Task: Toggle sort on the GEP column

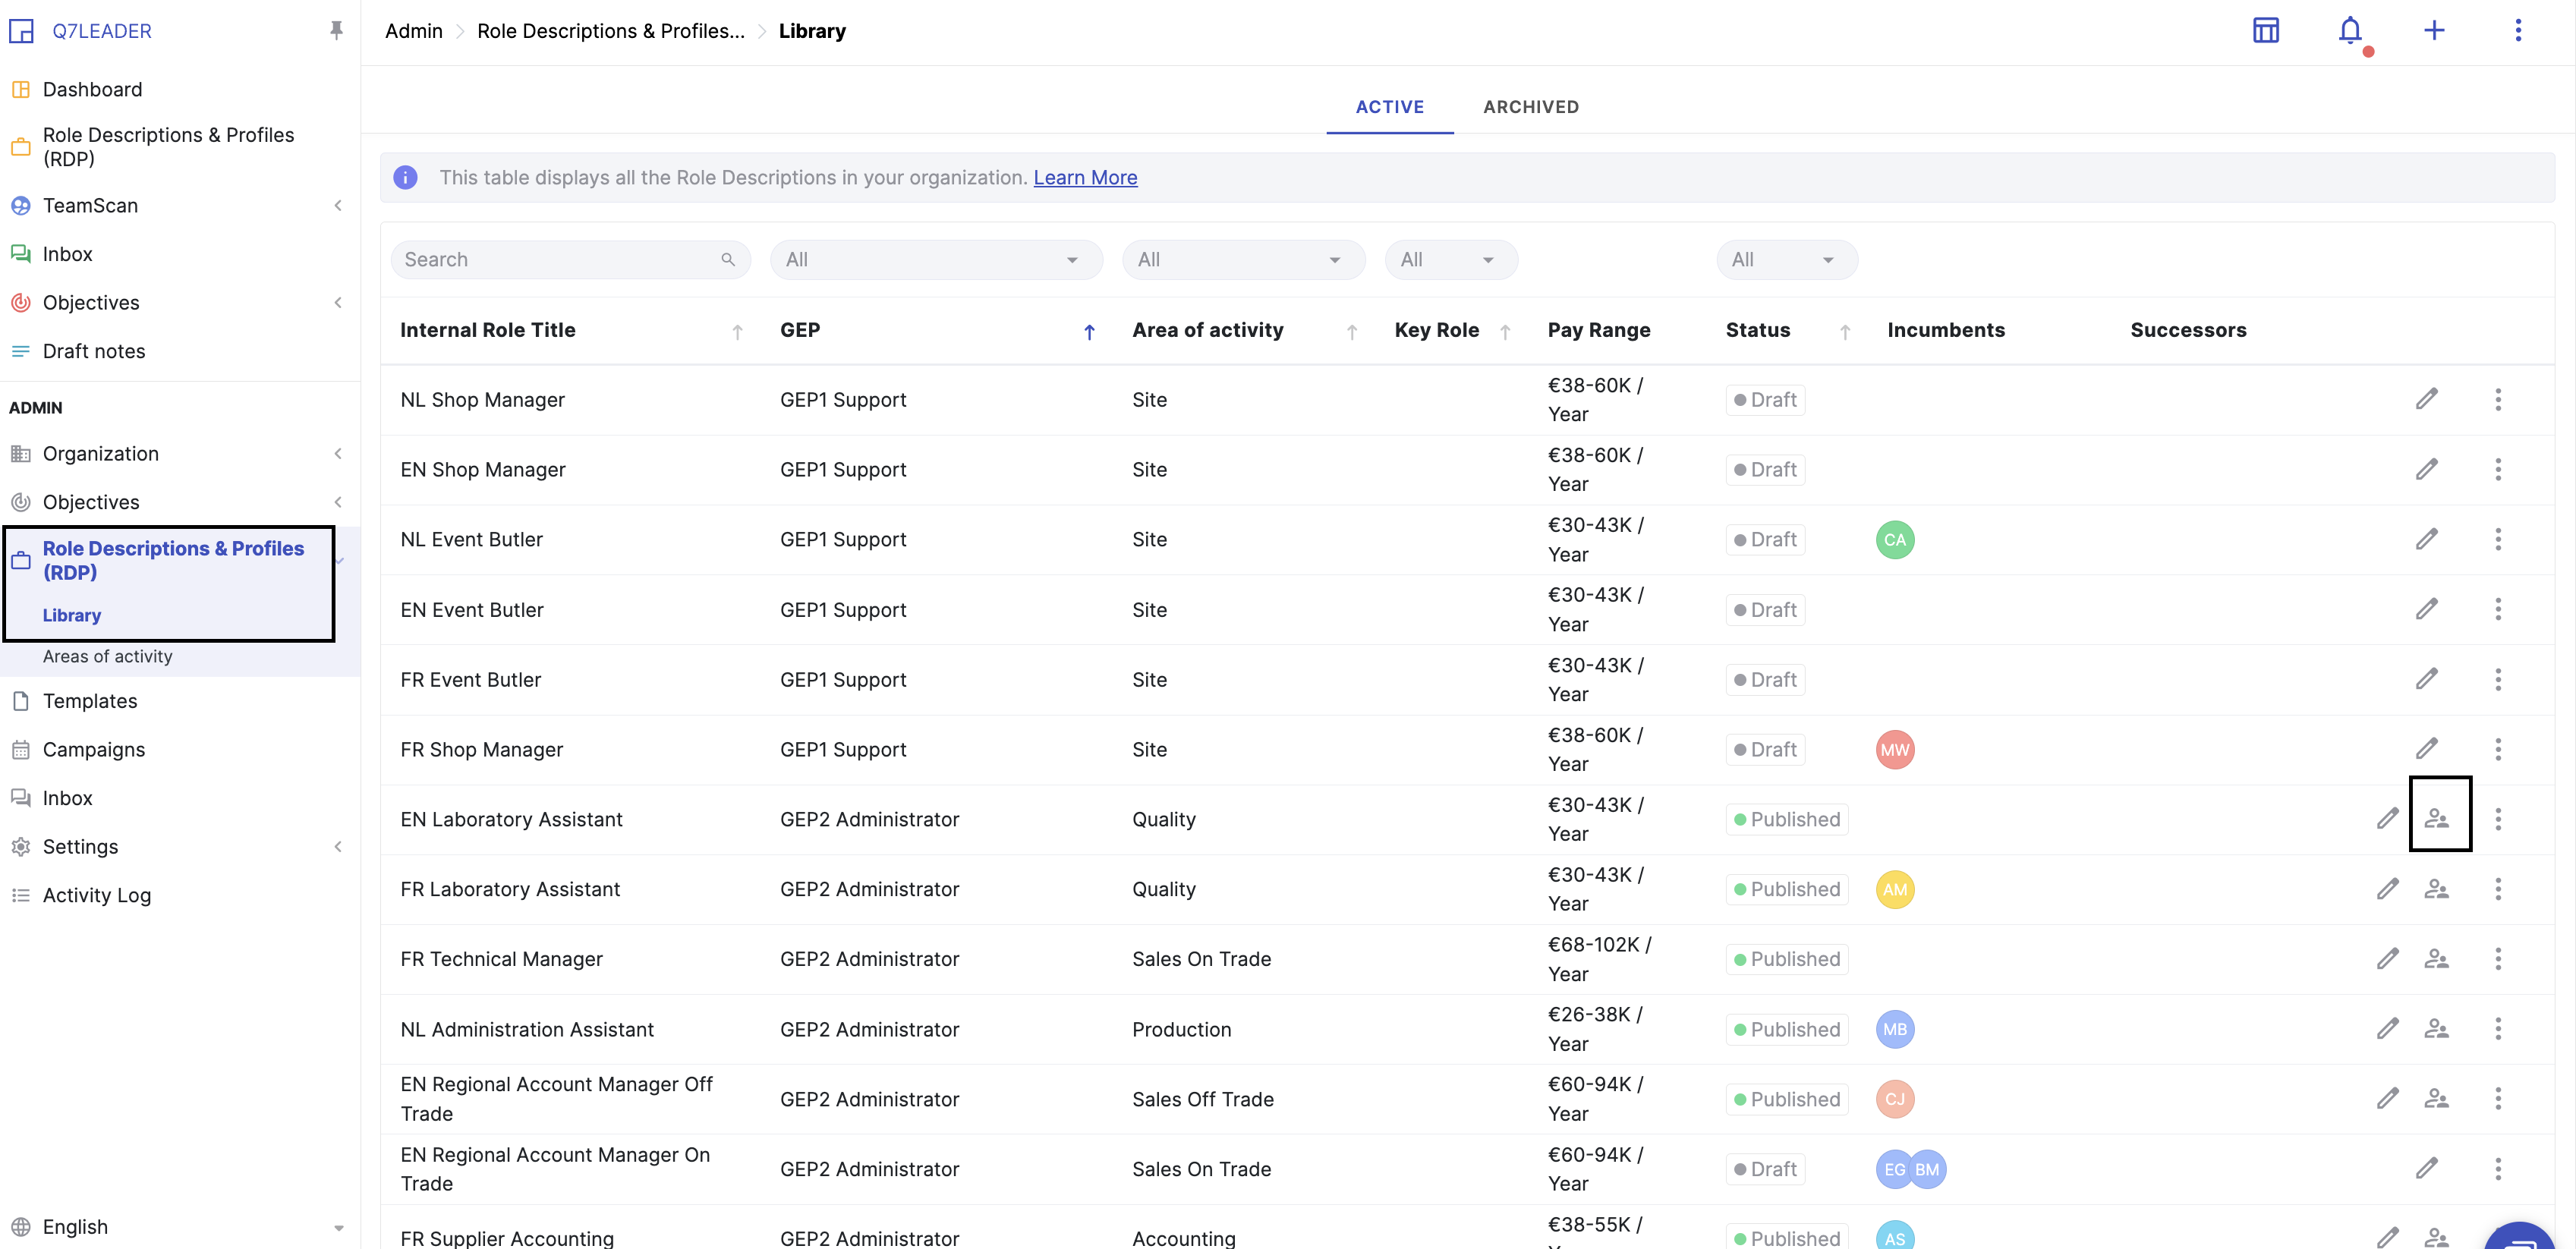Action: tap(1089, 332)
